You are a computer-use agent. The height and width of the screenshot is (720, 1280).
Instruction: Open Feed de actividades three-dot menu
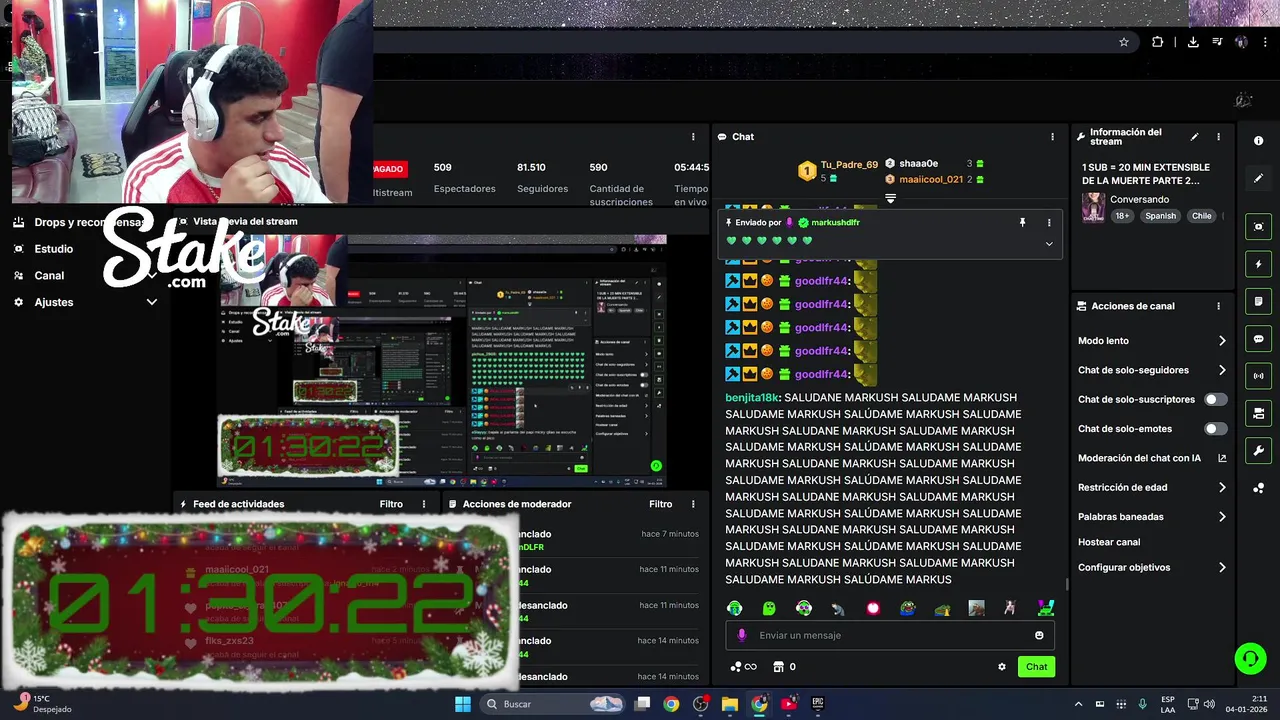tap(423, 504)
